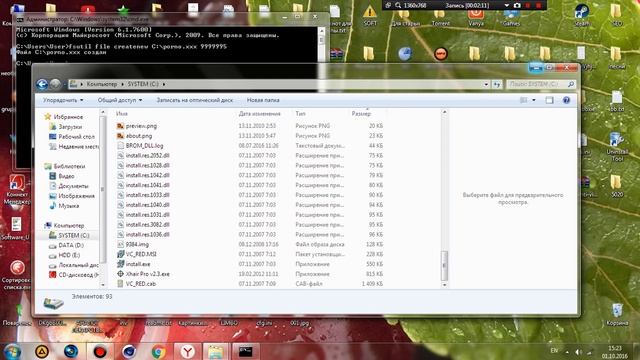
Task: Click the Explorer Forward arrow button
Action: (55, 84)
